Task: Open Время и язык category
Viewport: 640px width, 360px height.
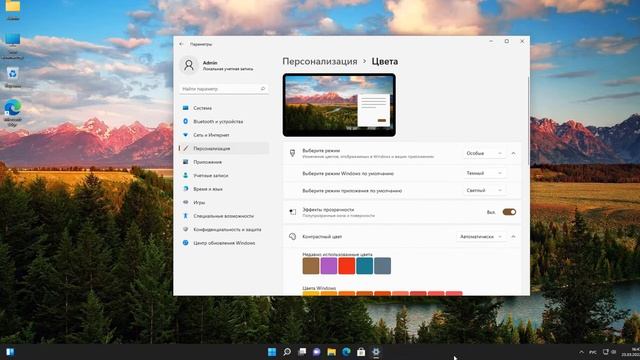Action: coord(224,189)
